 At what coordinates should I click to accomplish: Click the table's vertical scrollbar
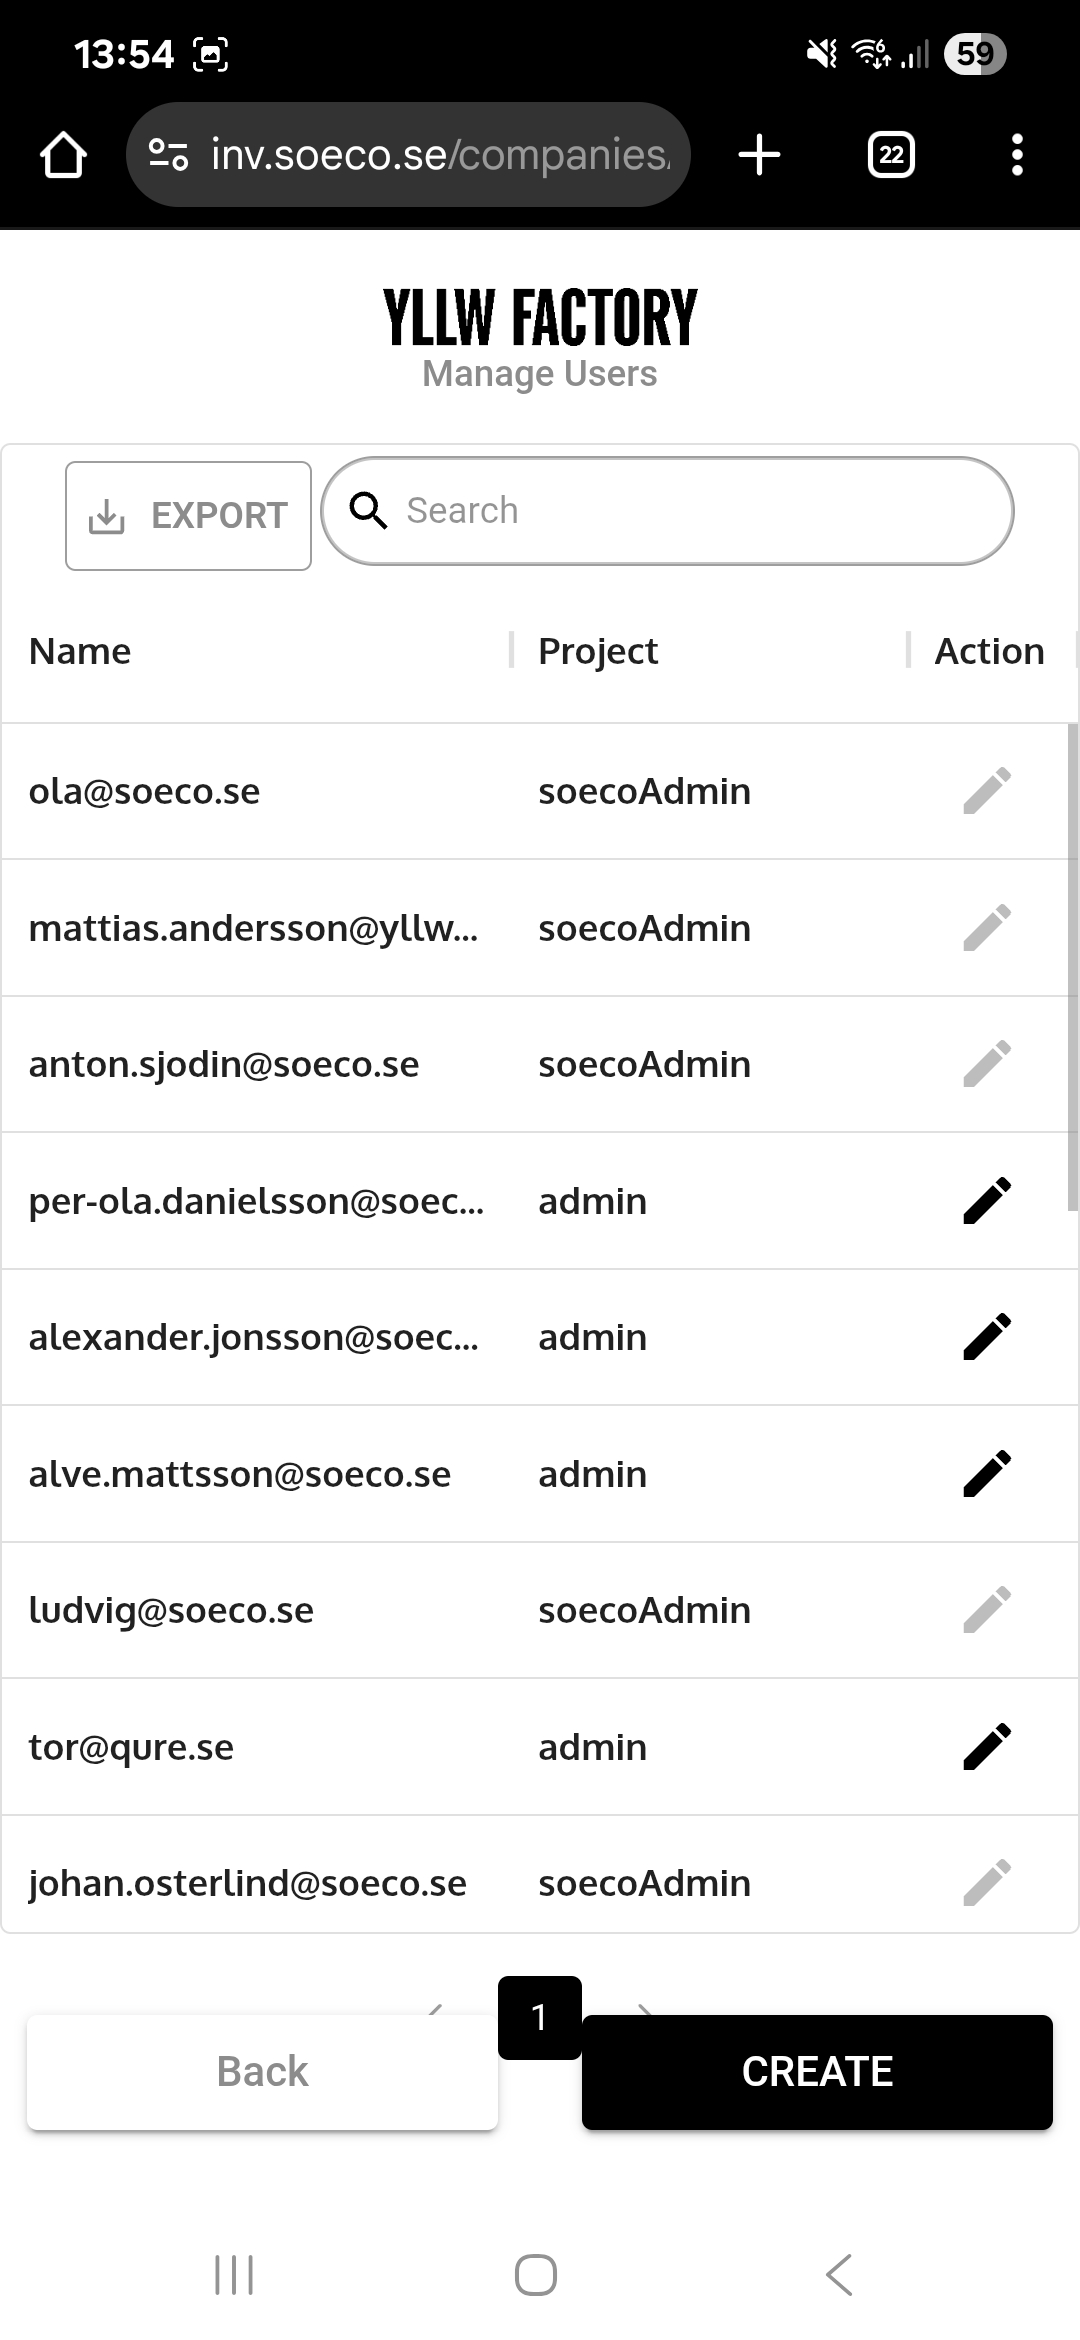pos(1073,966)
